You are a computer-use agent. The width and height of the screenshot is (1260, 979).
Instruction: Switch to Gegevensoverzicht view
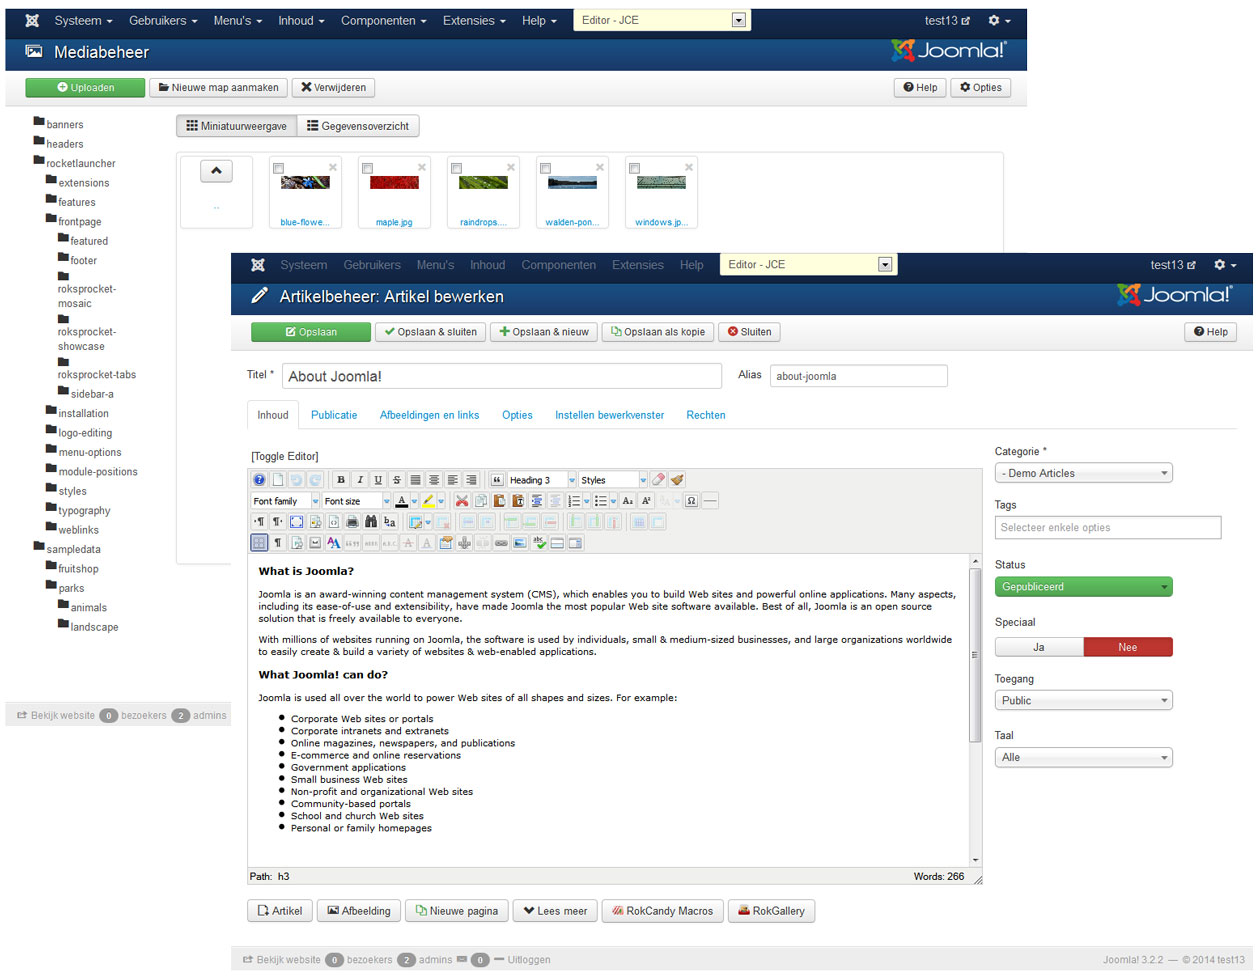(x=358, y=126)
